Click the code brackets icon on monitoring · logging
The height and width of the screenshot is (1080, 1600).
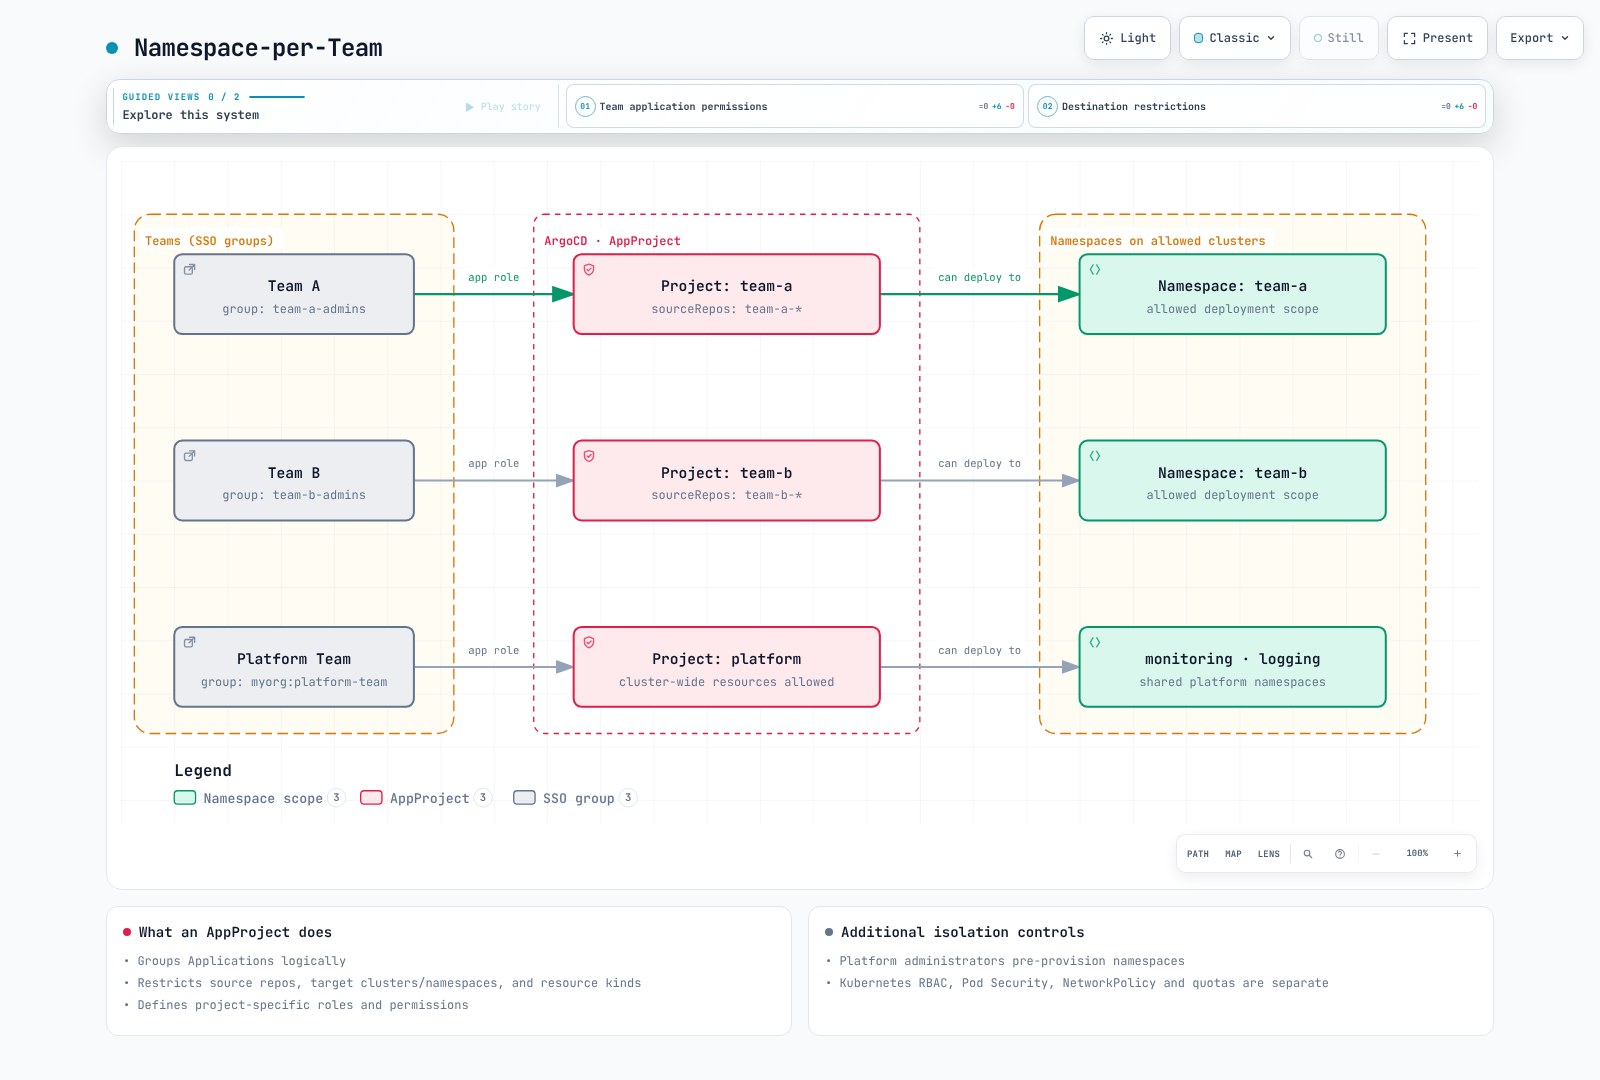pos(1095,642)
